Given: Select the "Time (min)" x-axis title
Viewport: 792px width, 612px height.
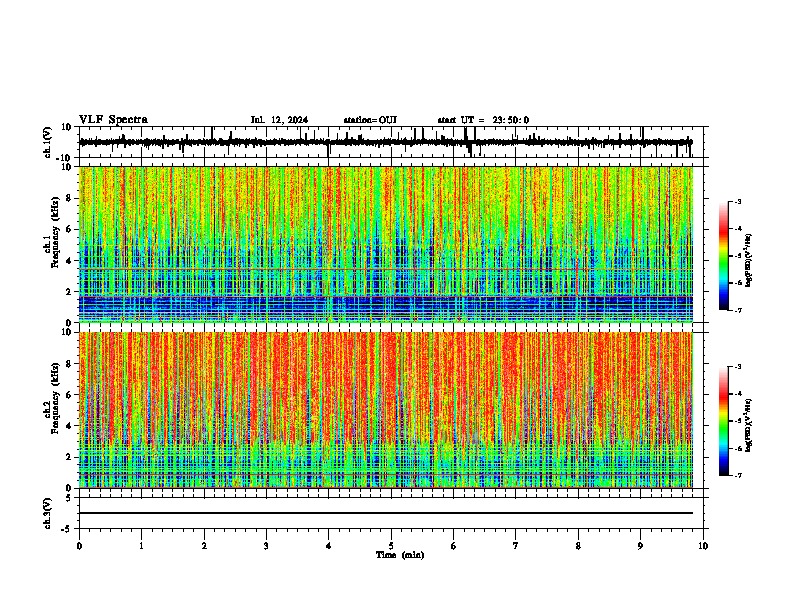Looking at the screenshot, I should (x=400, y=555).
